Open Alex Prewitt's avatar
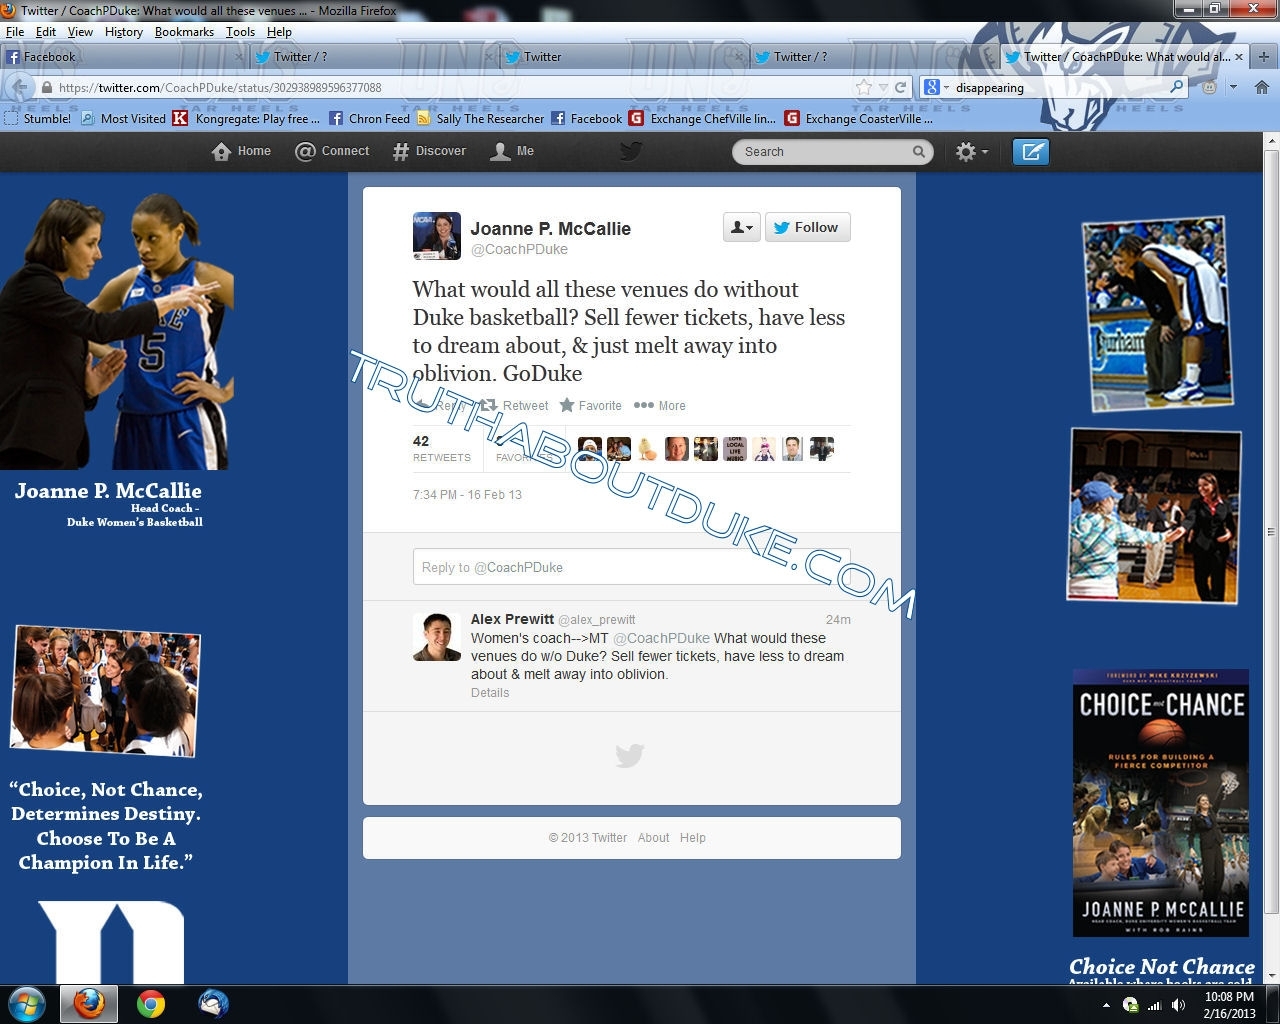The width and height of the screenshot is (1280, 1024). coord(437,637)
